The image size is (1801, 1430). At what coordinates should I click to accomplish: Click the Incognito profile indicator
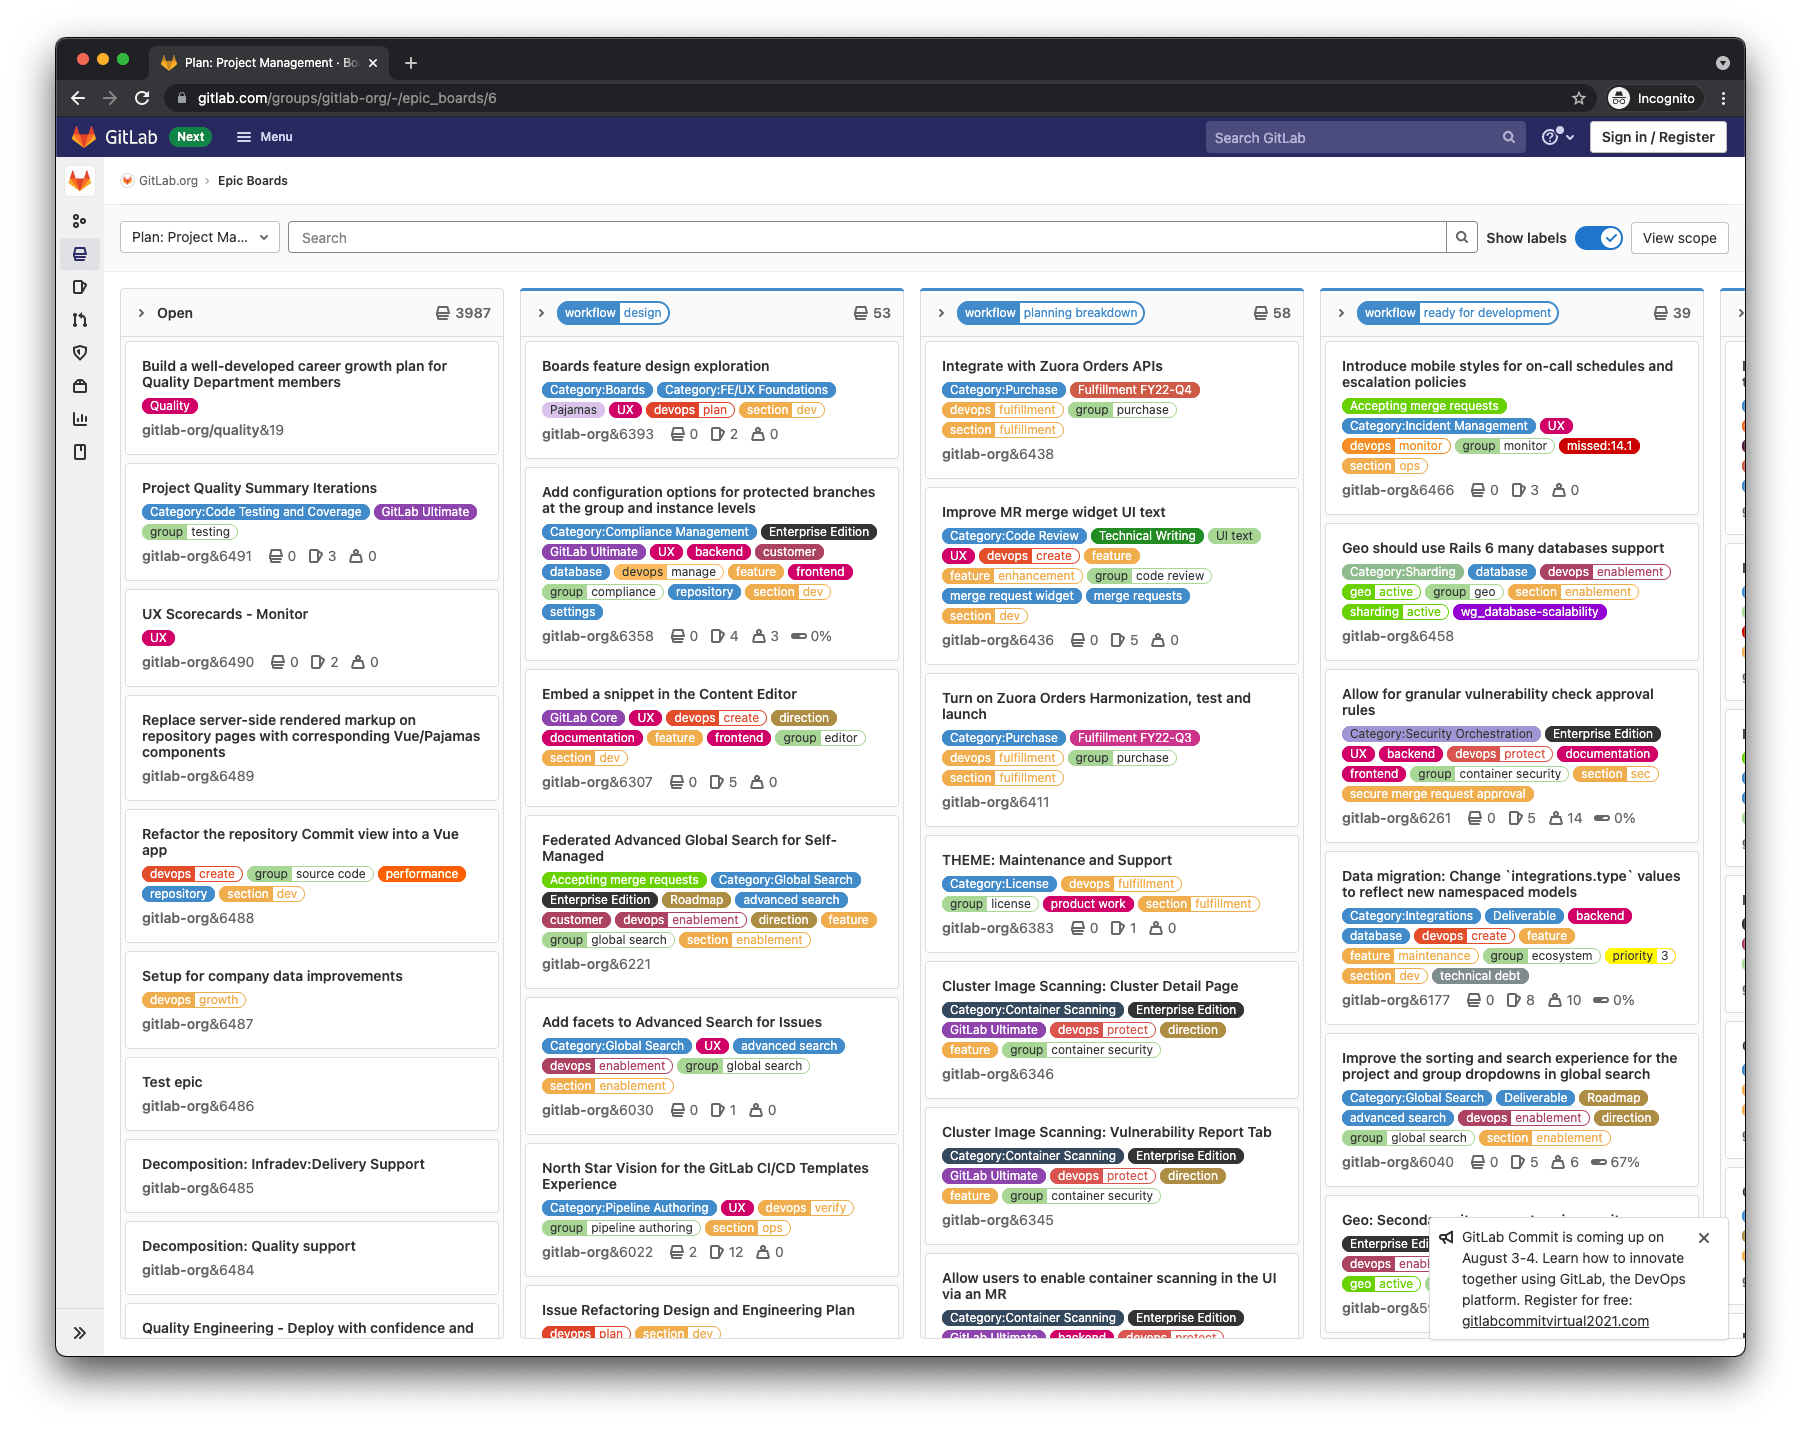1652,98
